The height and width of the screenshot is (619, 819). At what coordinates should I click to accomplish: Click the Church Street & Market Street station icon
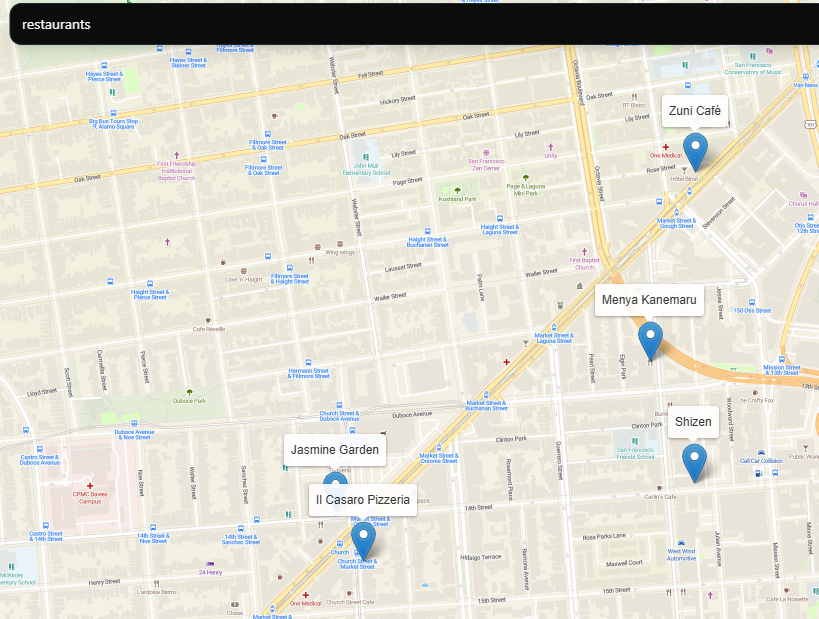click(x=355, y=551)
